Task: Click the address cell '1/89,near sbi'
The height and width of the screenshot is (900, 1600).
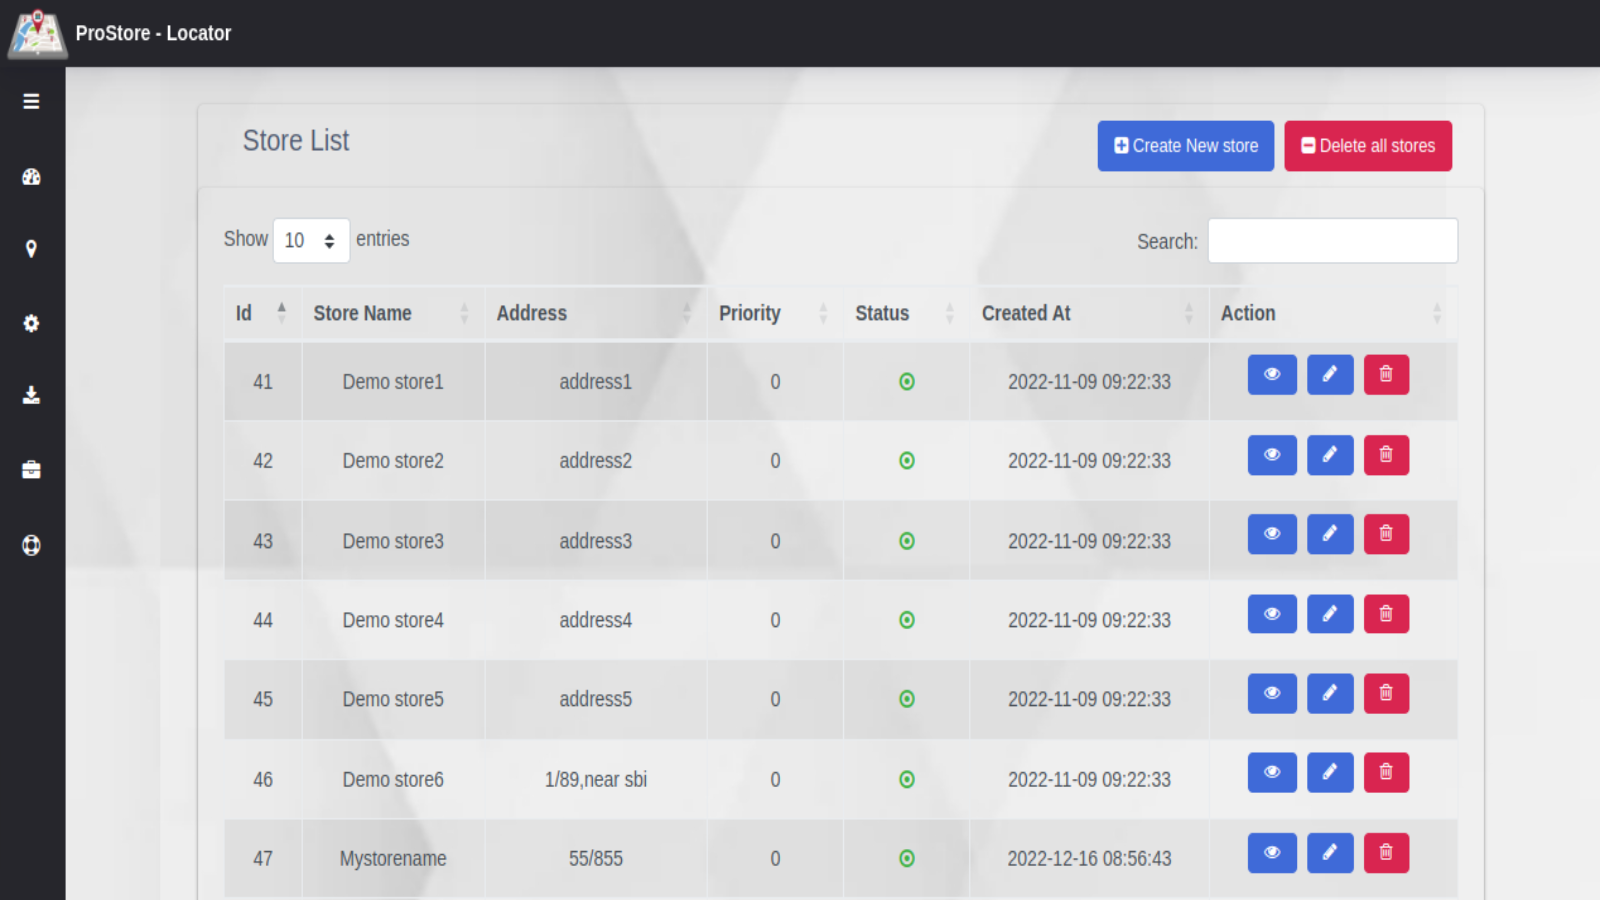Action: [596, 779]
